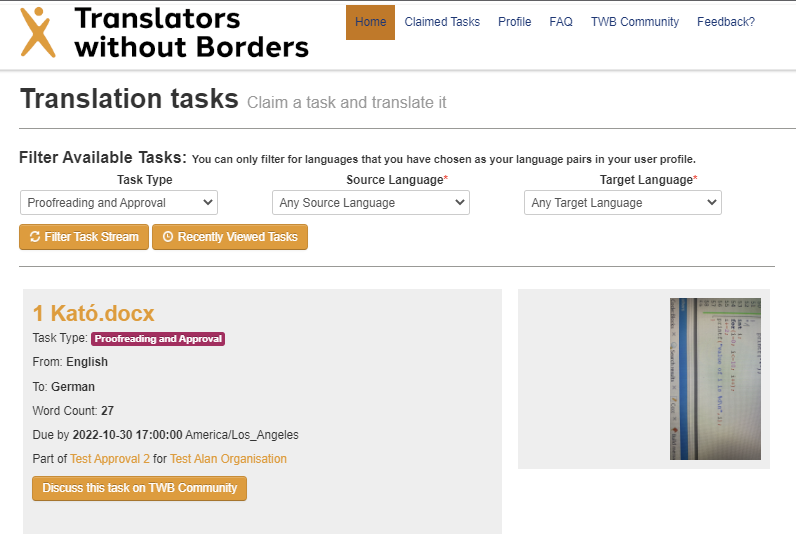Viewport: 796px width, 535px height.
Task: Open the Profile menu item
Action: point(515,22)
